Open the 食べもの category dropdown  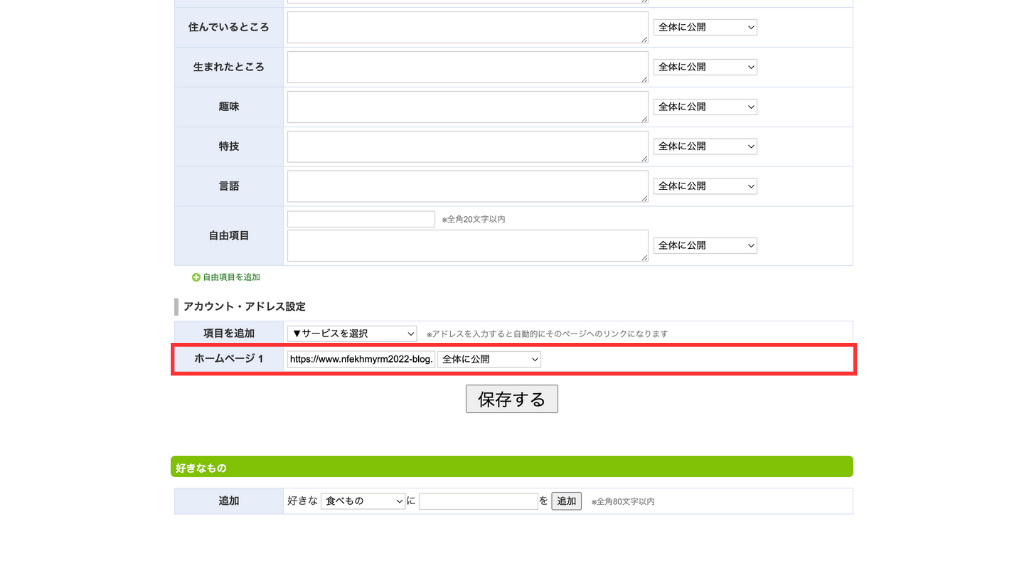click(363, 501)
